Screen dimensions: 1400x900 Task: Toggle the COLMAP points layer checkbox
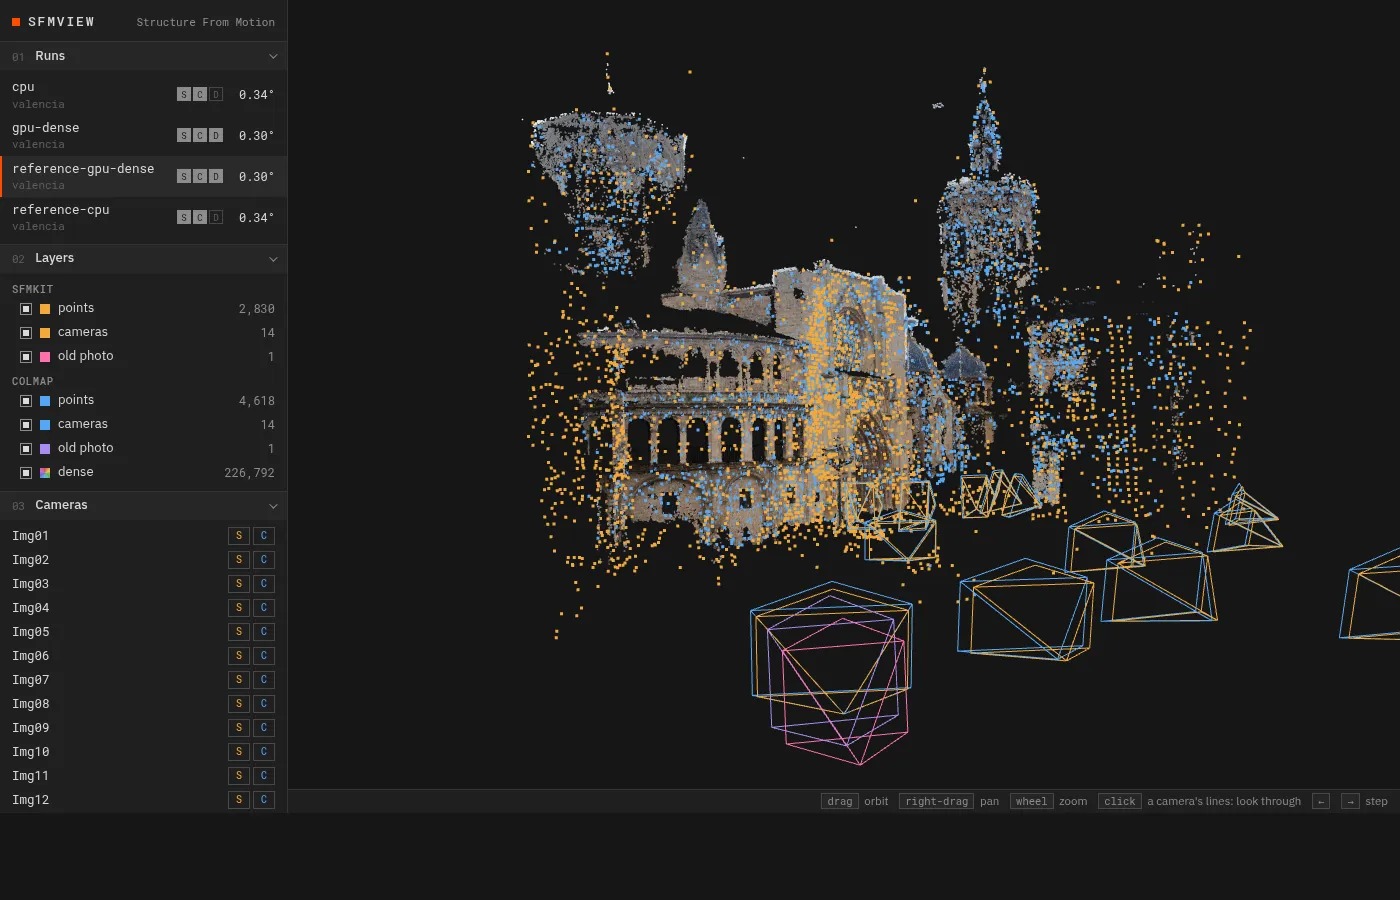click(26, 401)
